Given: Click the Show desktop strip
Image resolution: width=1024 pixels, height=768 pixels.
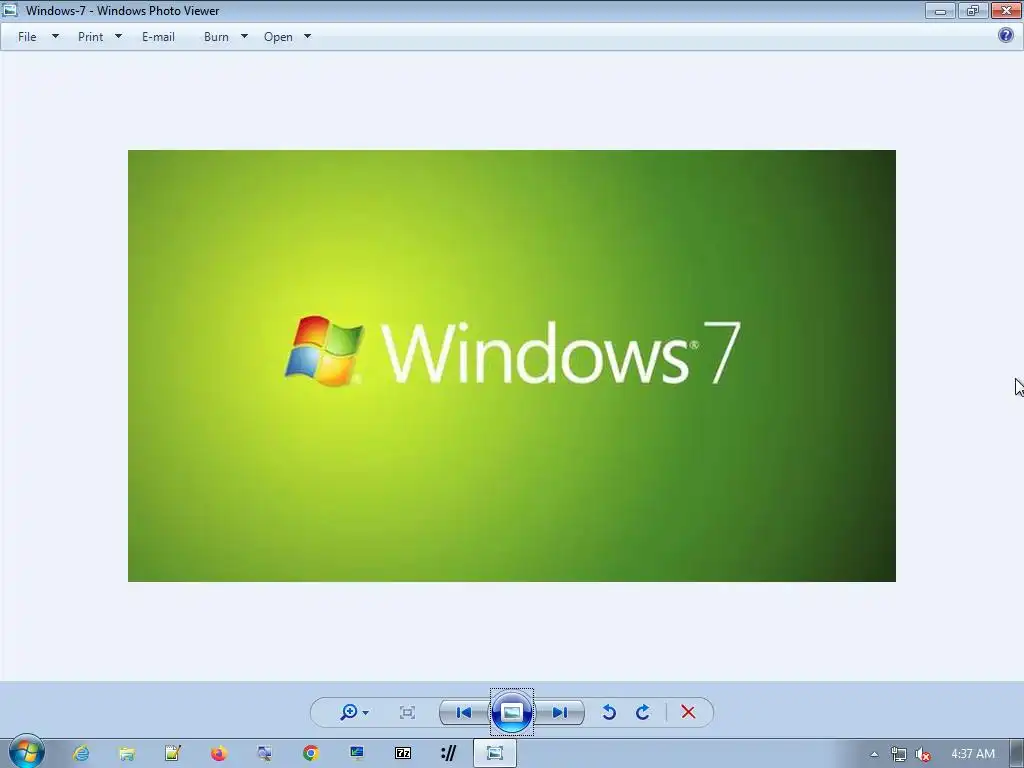Looking at the screenshot, I should tap(1017, 754).
